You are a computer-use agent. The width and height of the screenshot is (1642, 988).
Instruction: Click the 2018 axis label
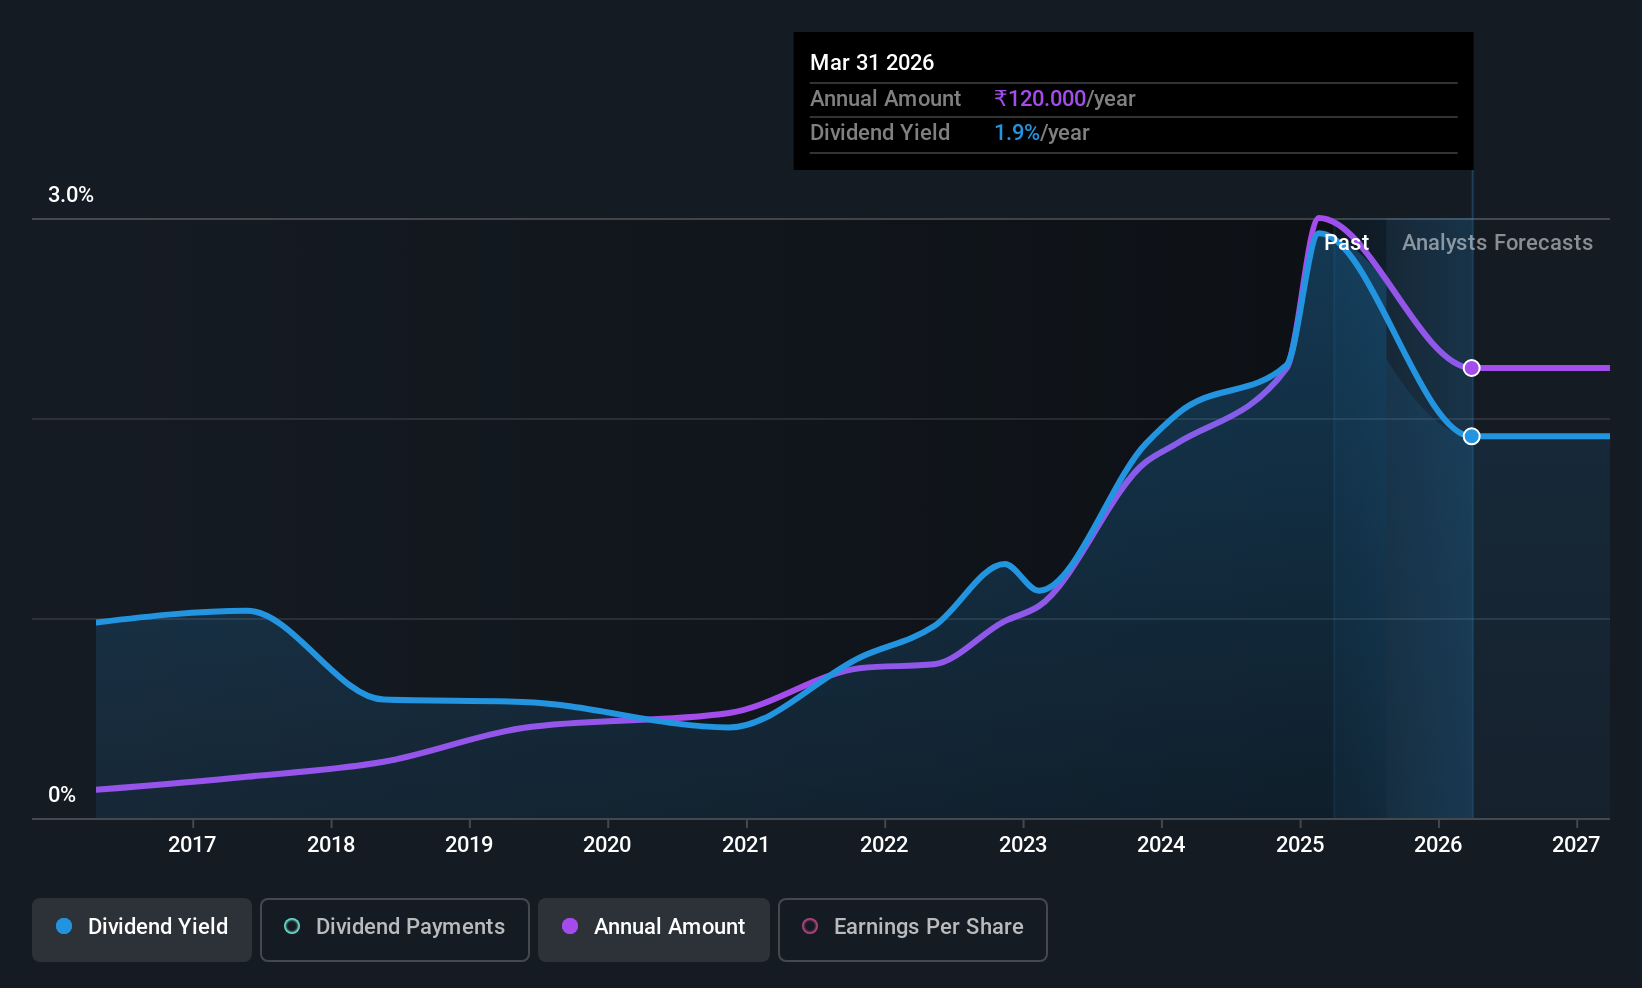(x=331, y=845)
